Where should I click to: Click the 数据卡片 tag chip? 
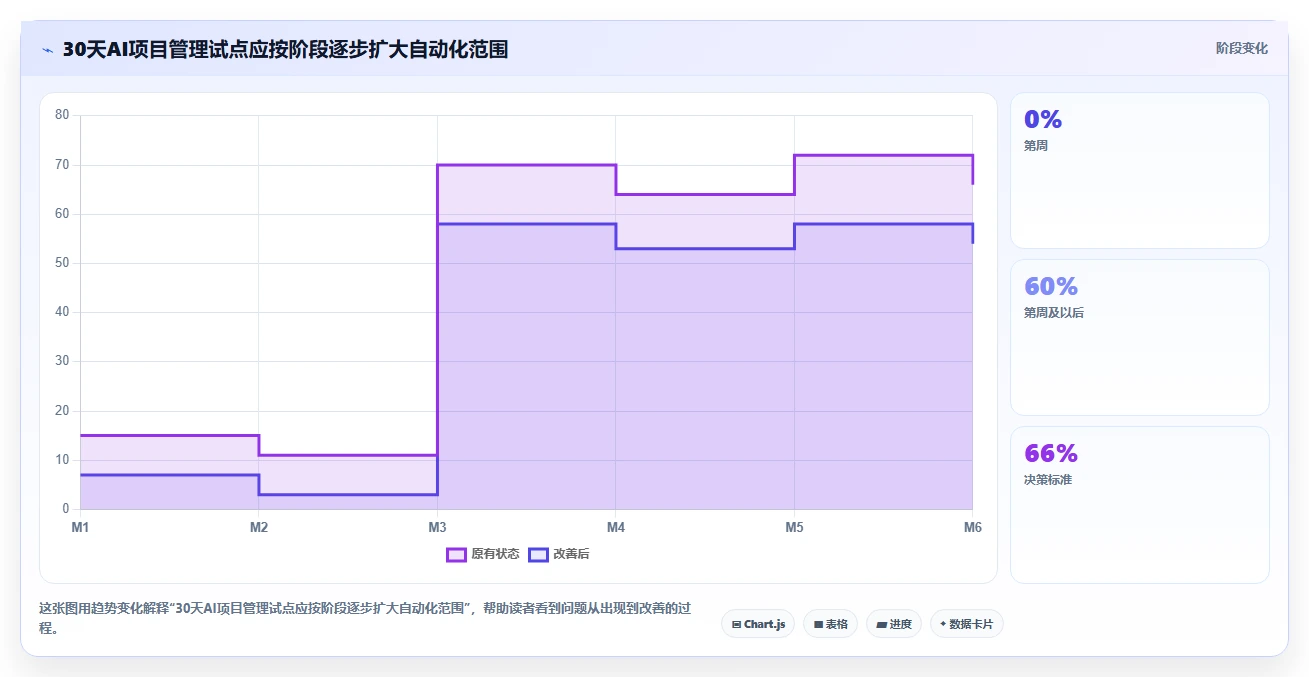coord(967,624)
